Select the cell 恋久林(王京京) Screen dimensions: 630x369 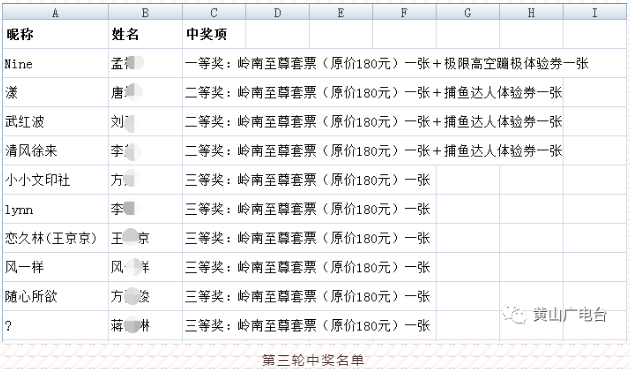55,238
